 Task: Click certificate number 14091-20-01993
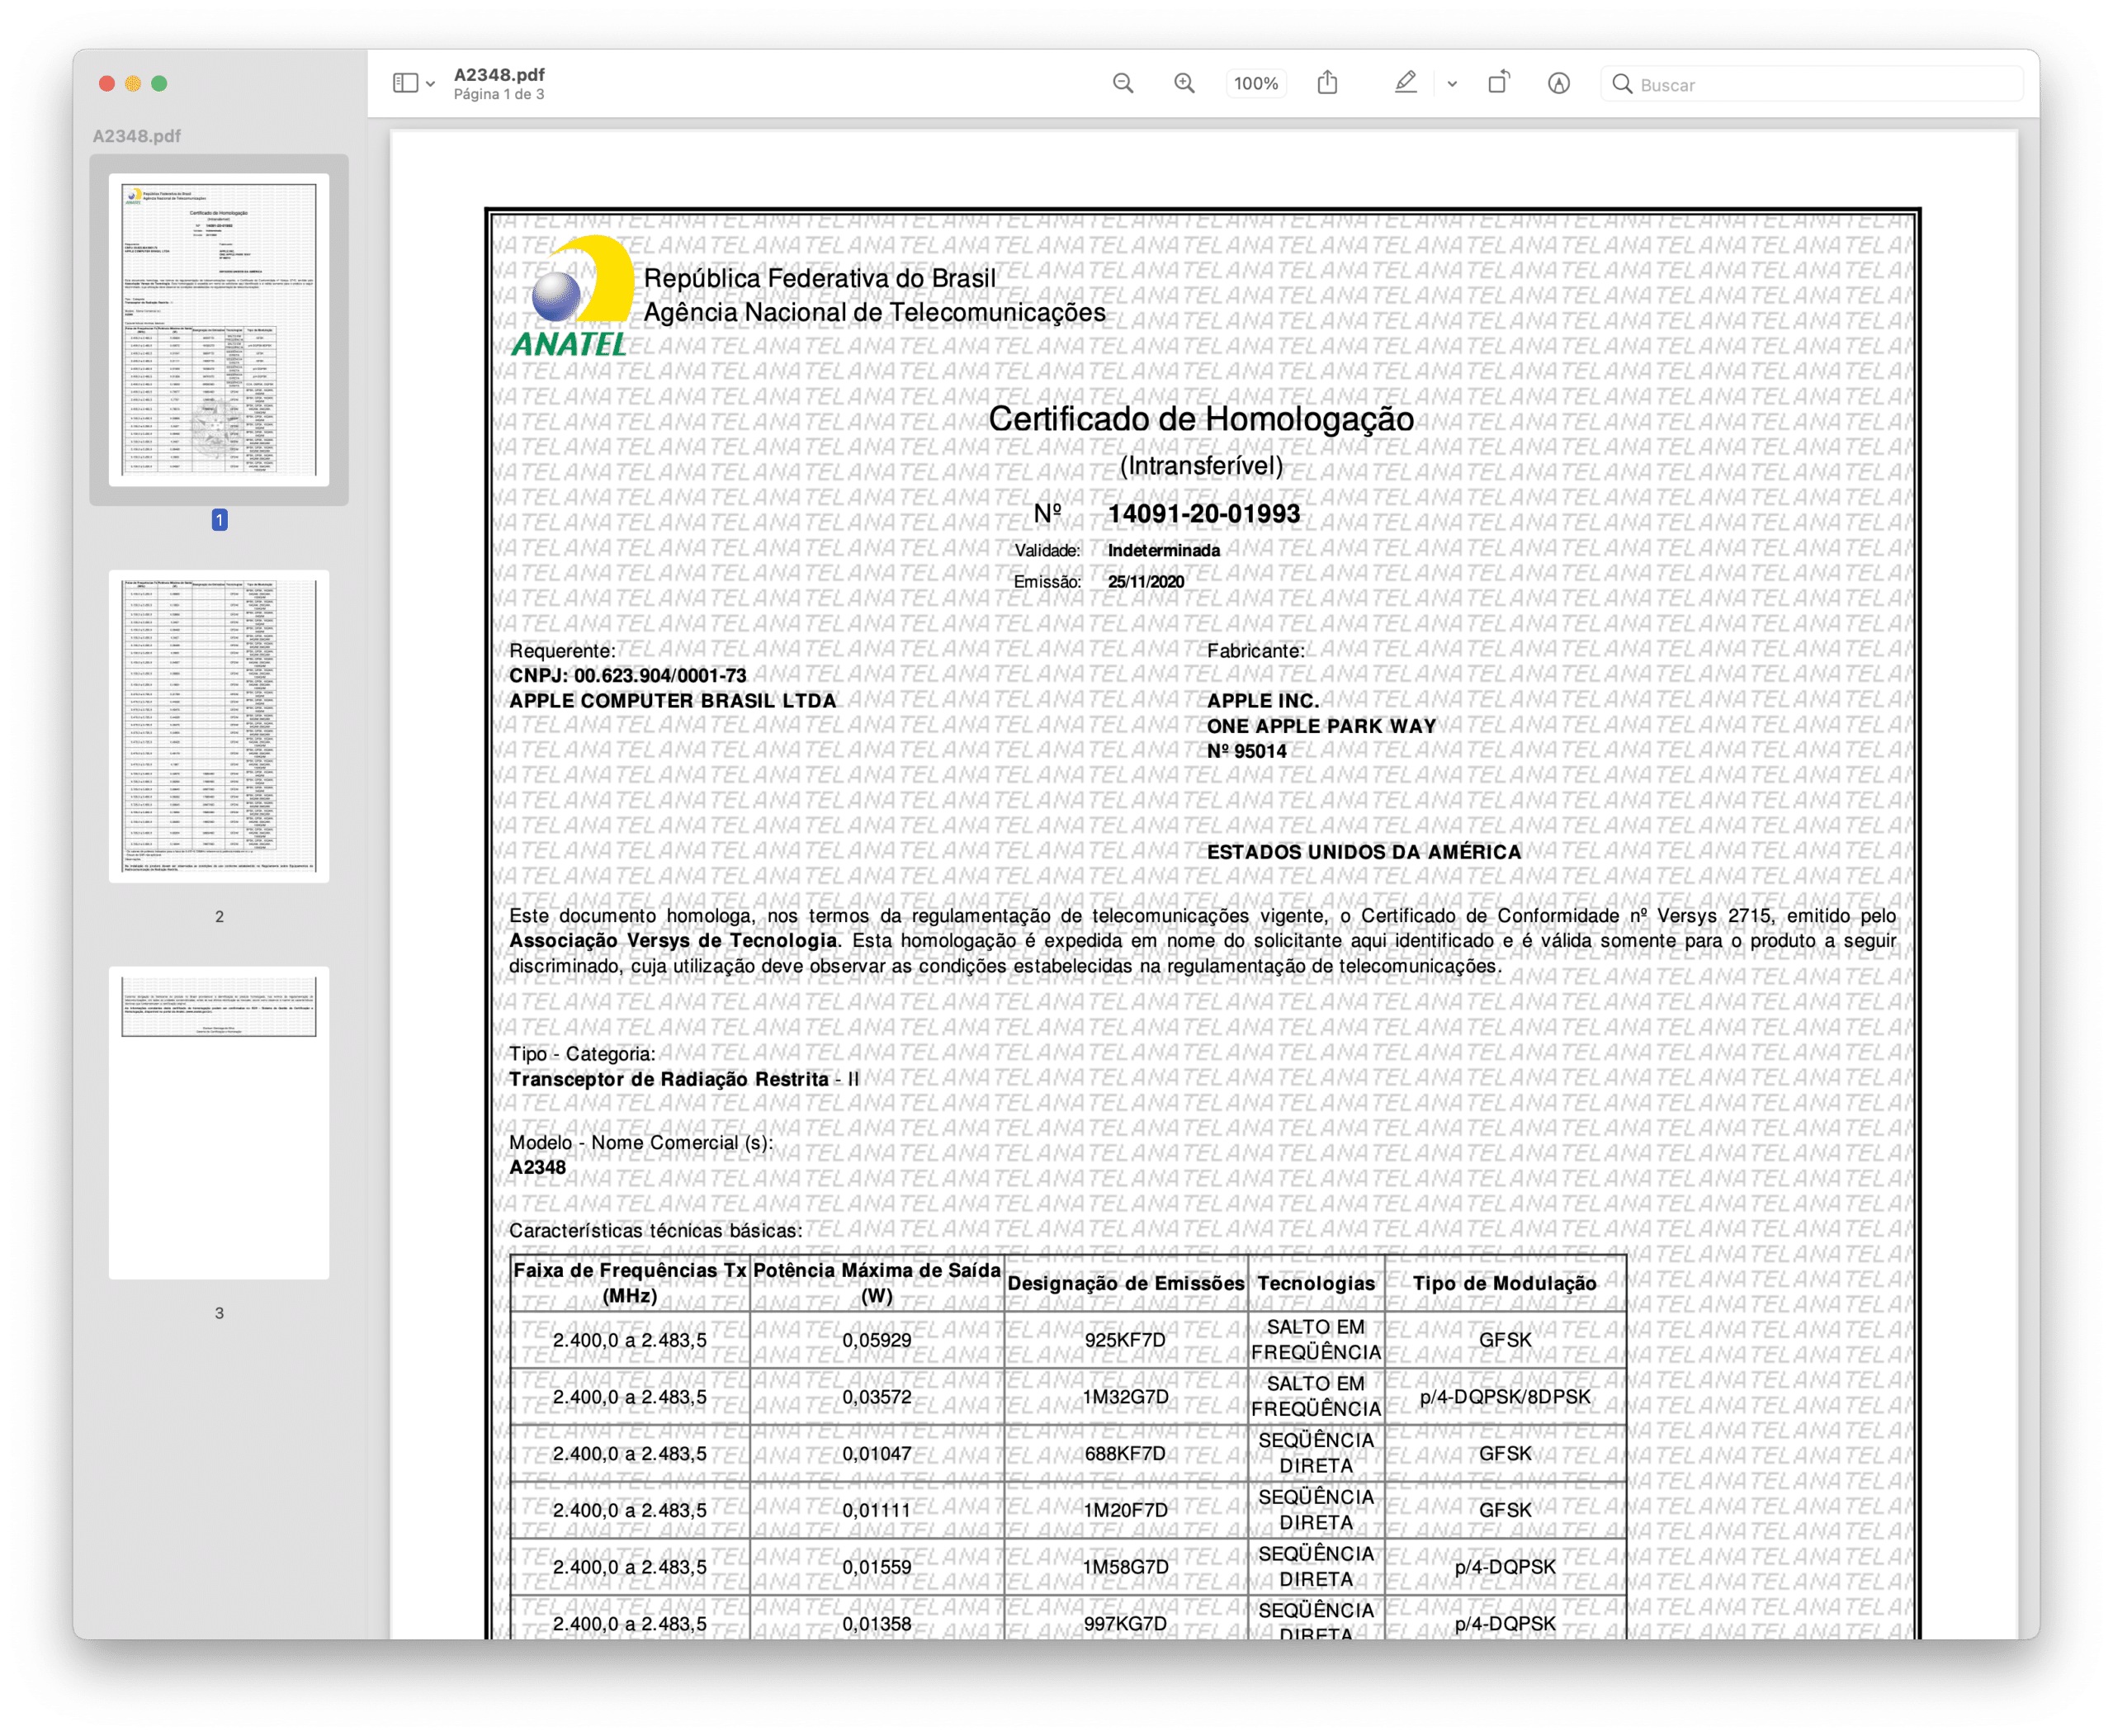click(1204, 513)
